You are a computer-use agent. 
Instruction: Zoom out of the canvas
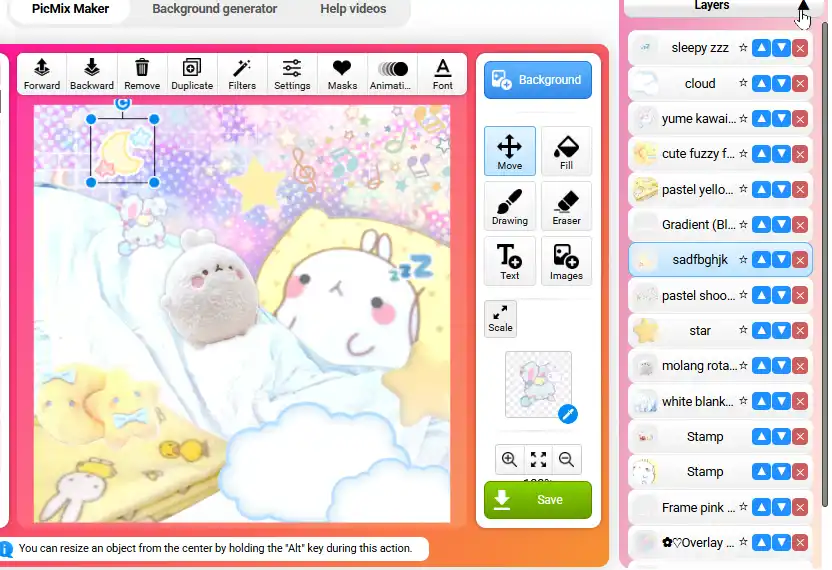[x=567, y=459]
